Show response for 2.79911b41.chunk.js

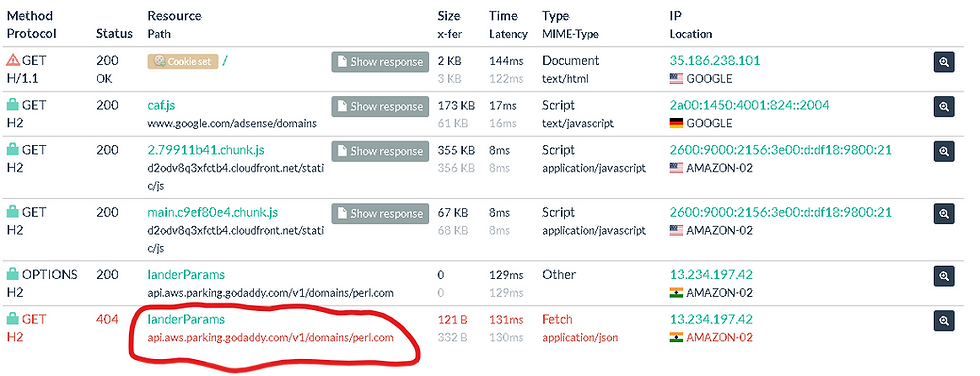[x=380, y=151]
